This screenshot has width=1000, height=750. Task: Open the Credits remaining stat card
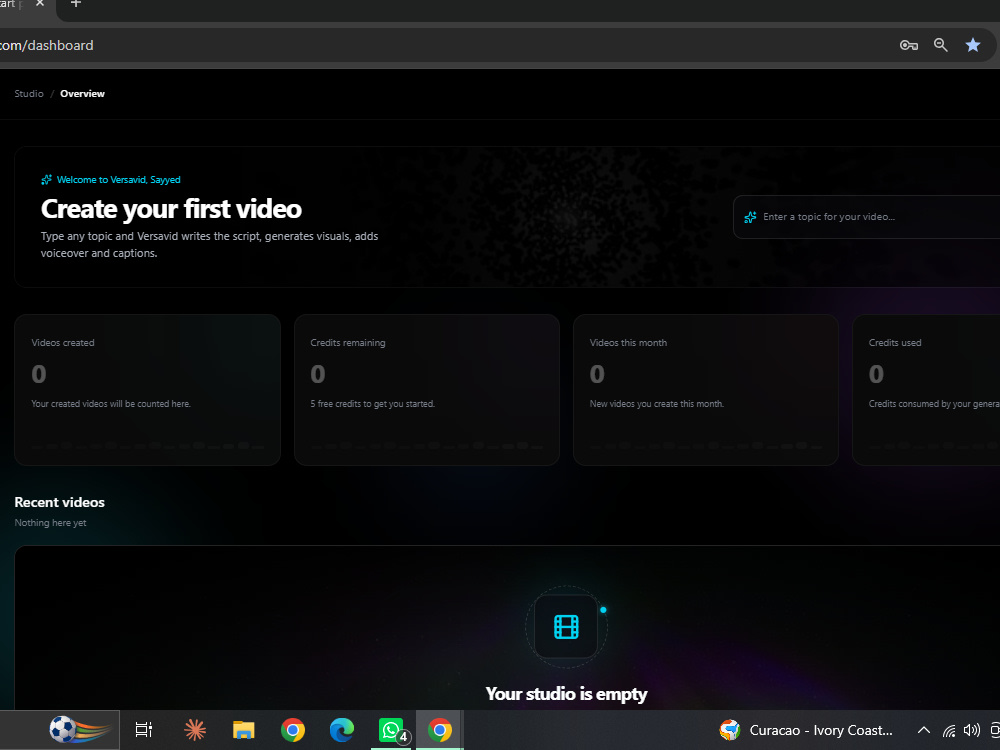(427, 390)
